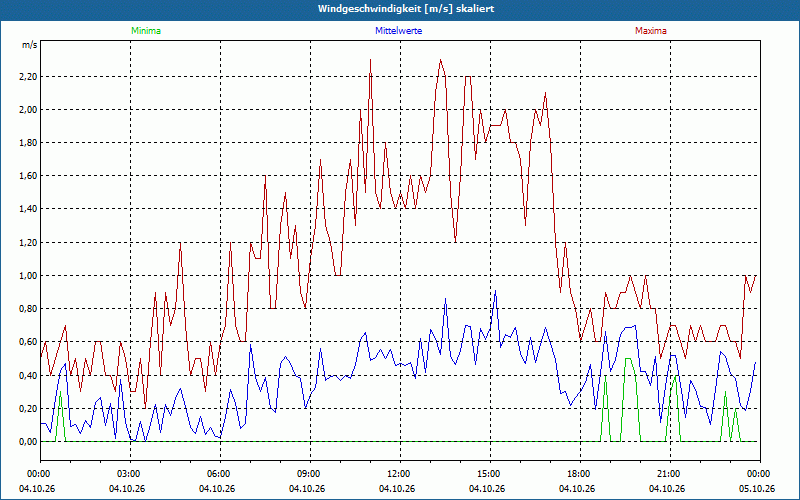The width and height of the screenshot is (800, 500).
Task: Select the 2,20 y-axis label
Action: [28, 77]
